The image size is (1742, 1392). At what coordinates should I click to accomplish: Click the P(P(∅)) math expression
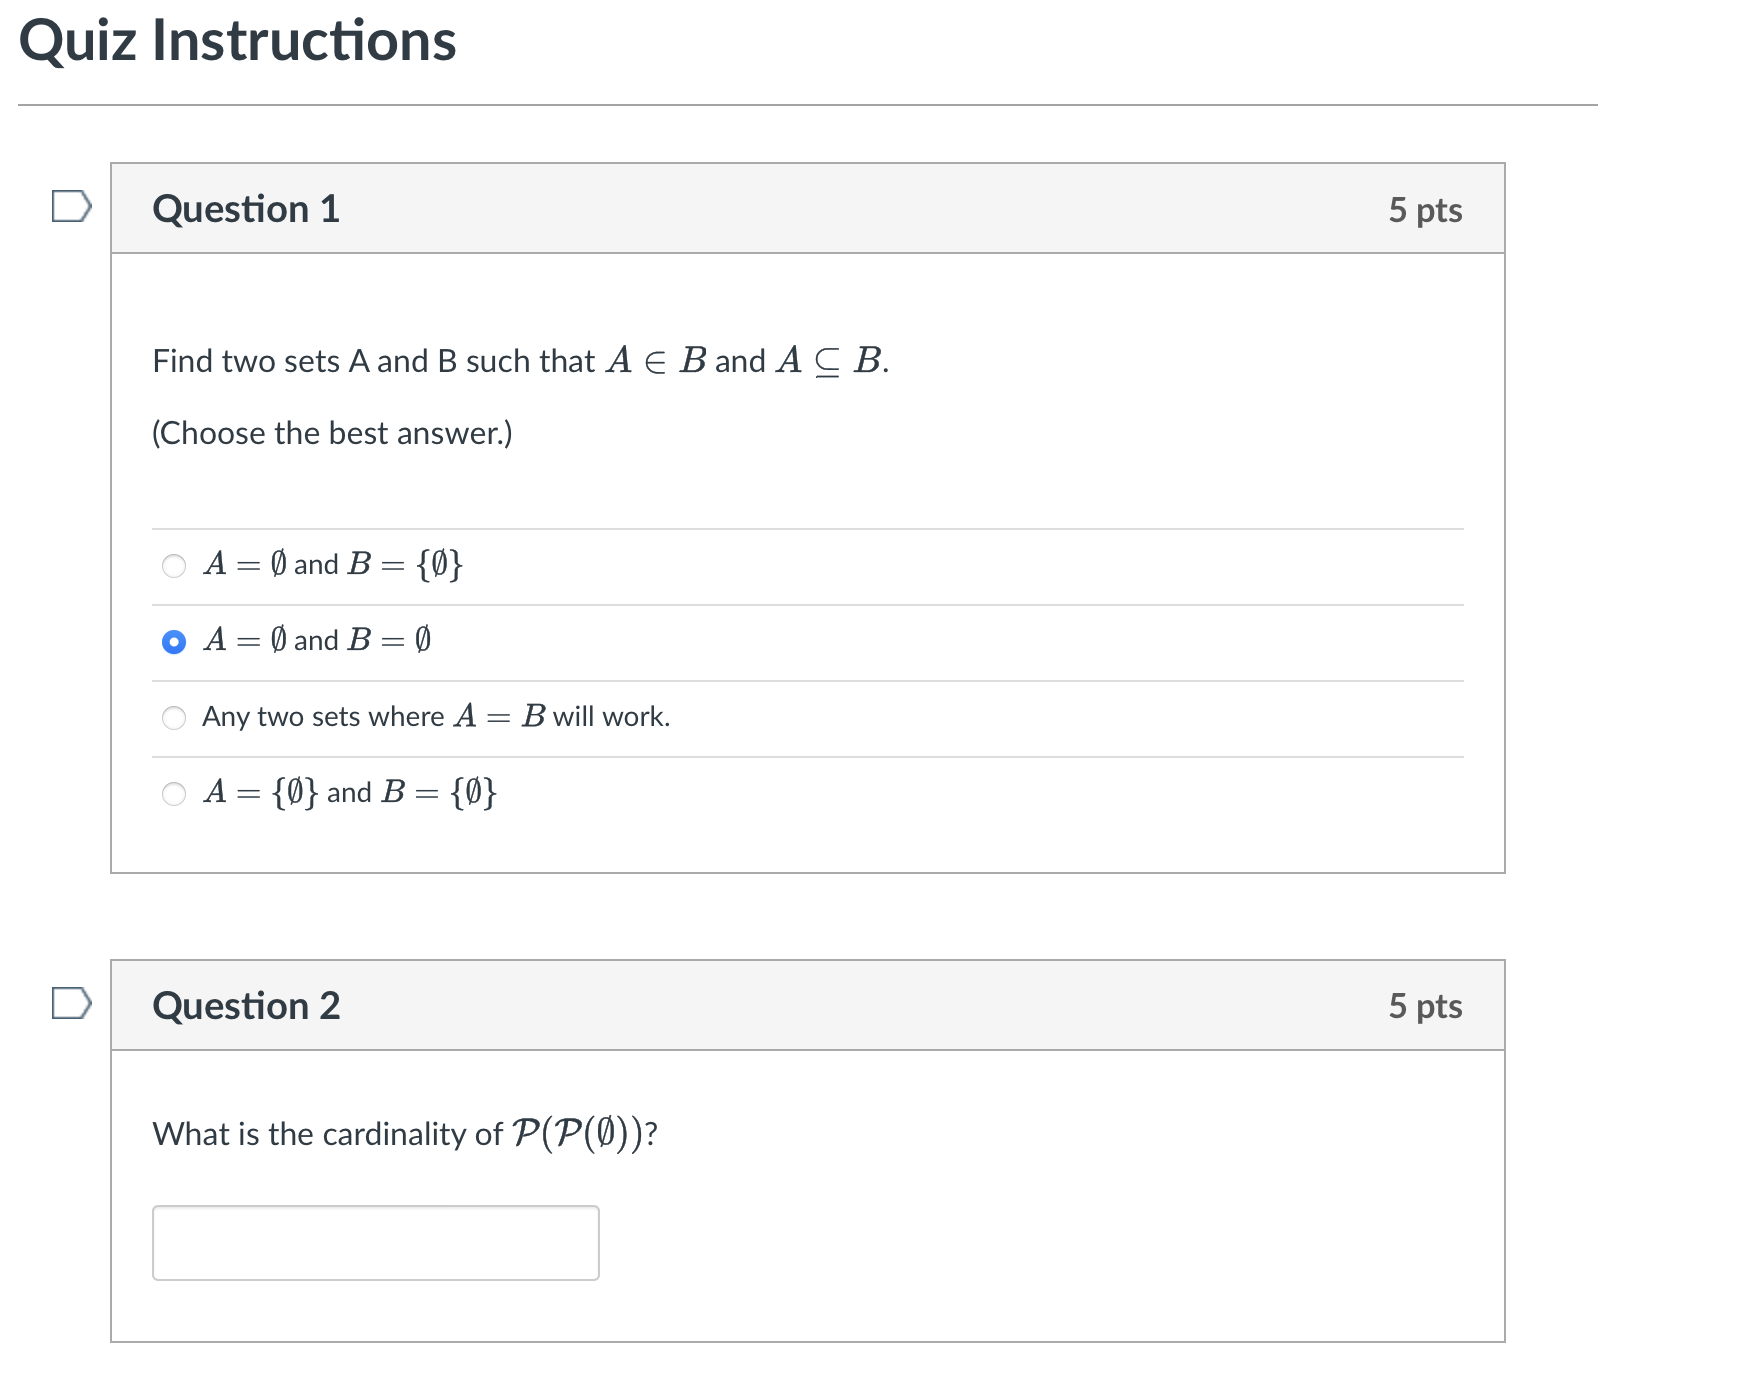[577, 1134]
